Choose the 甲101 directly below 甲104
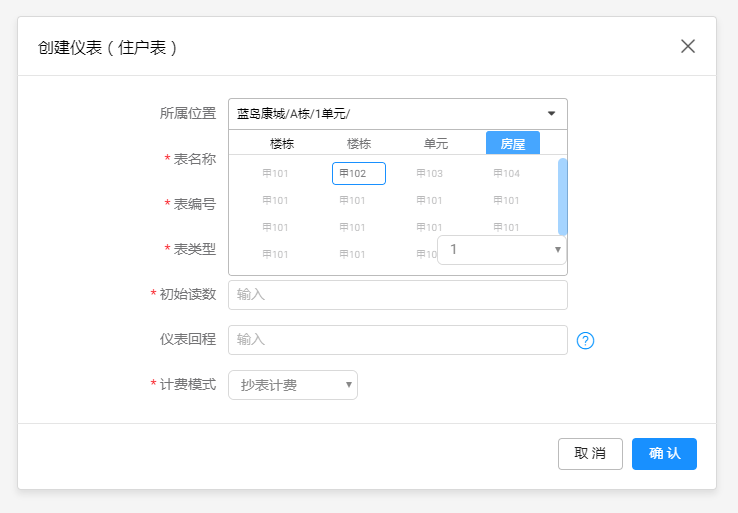The width and height of the screenshot is (738, 513). click(x=506, y=200)
